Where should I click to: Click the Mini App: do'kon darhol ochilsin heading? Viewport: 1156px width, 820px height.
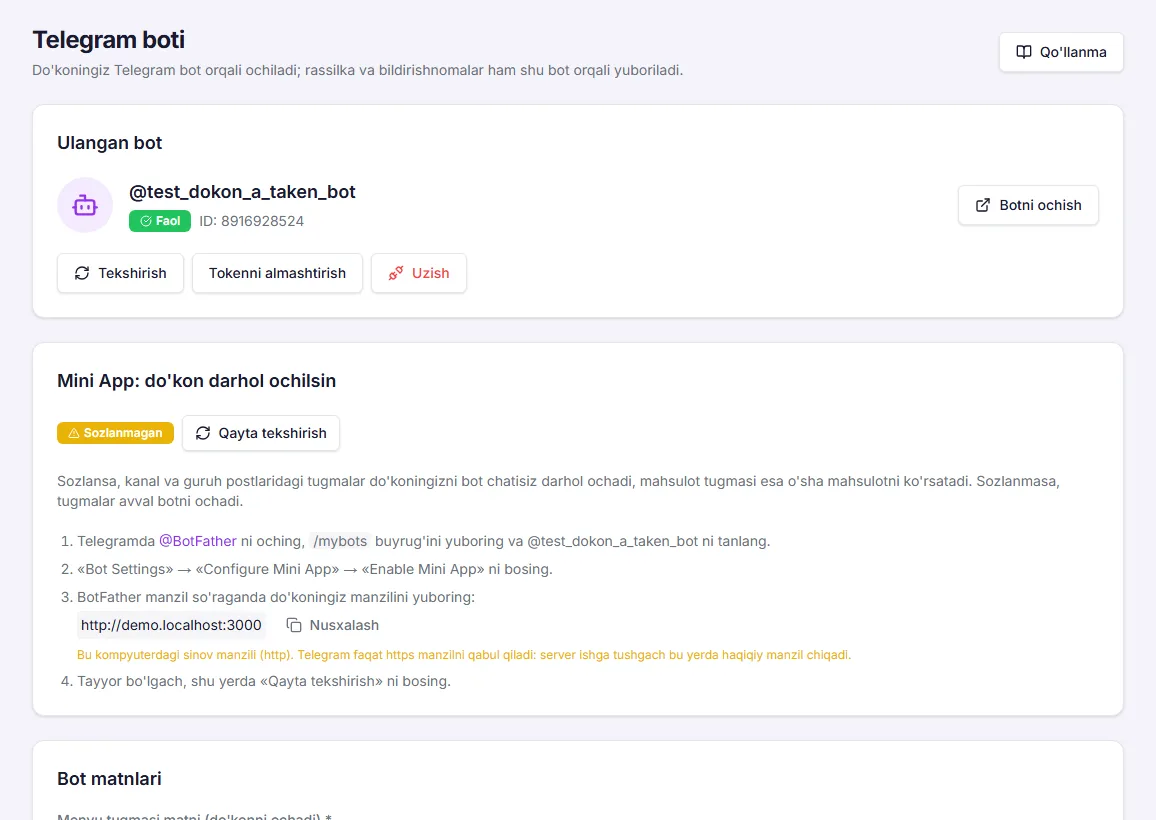197,381
